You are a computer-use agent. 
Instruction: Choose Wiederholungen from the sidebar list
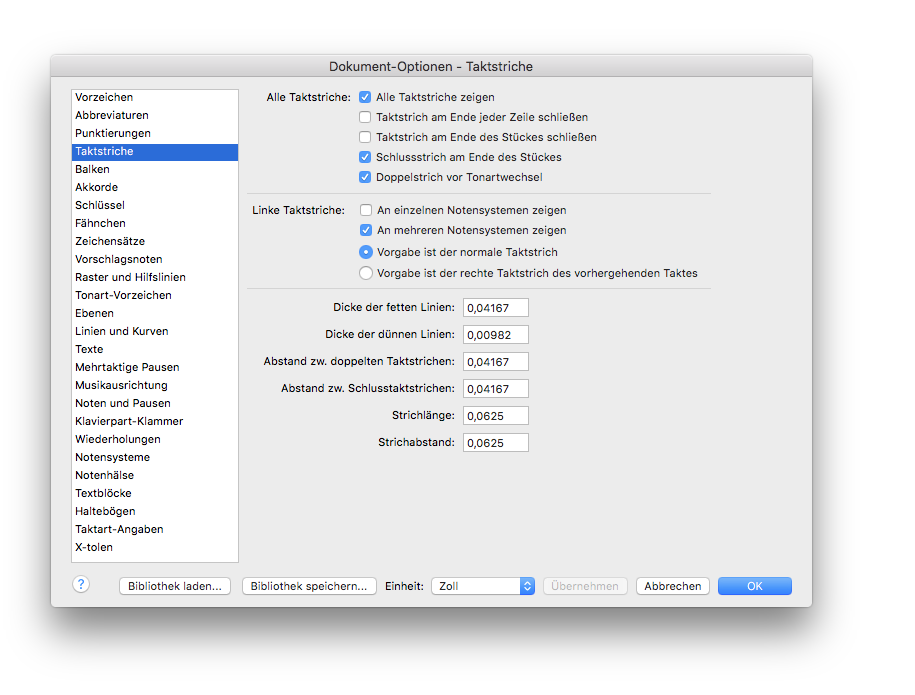117,439
